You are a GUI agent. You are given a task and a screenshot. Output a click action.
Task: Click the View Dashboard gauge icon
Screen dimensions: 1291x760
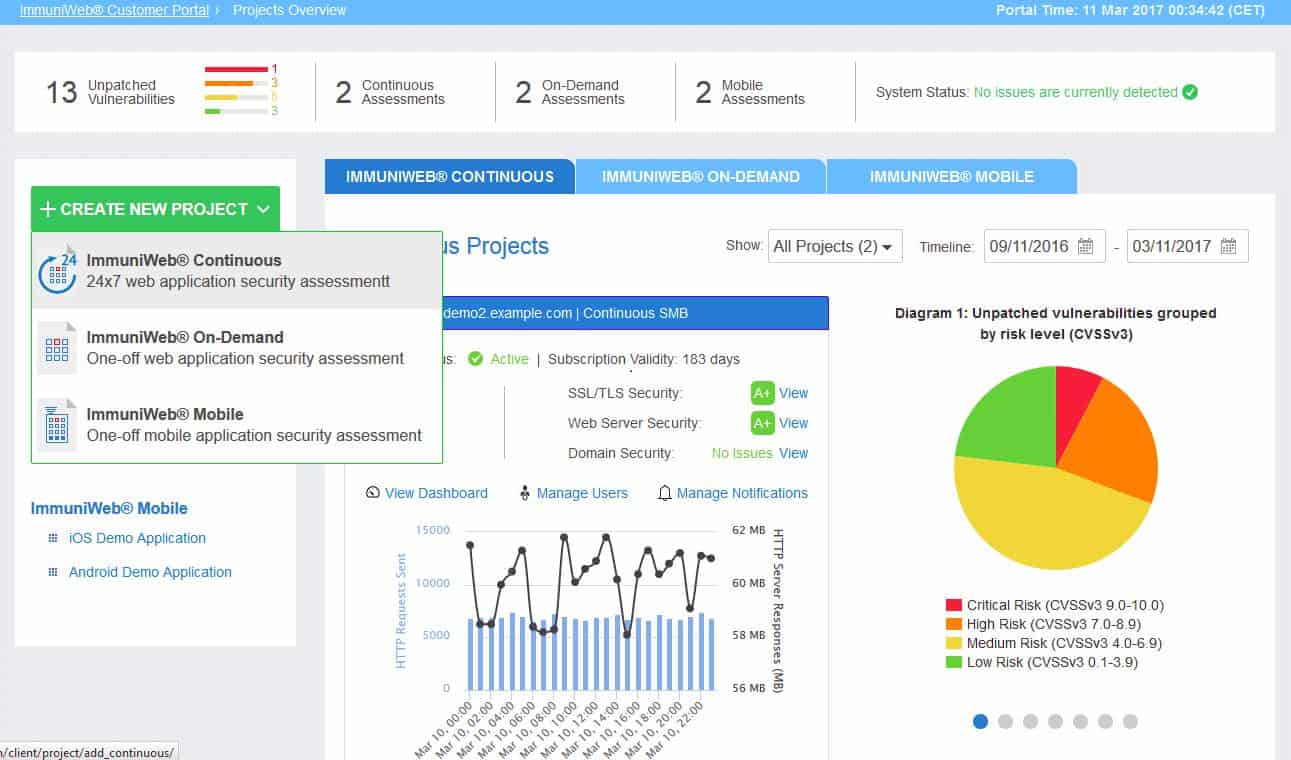[x=373, y=493]
